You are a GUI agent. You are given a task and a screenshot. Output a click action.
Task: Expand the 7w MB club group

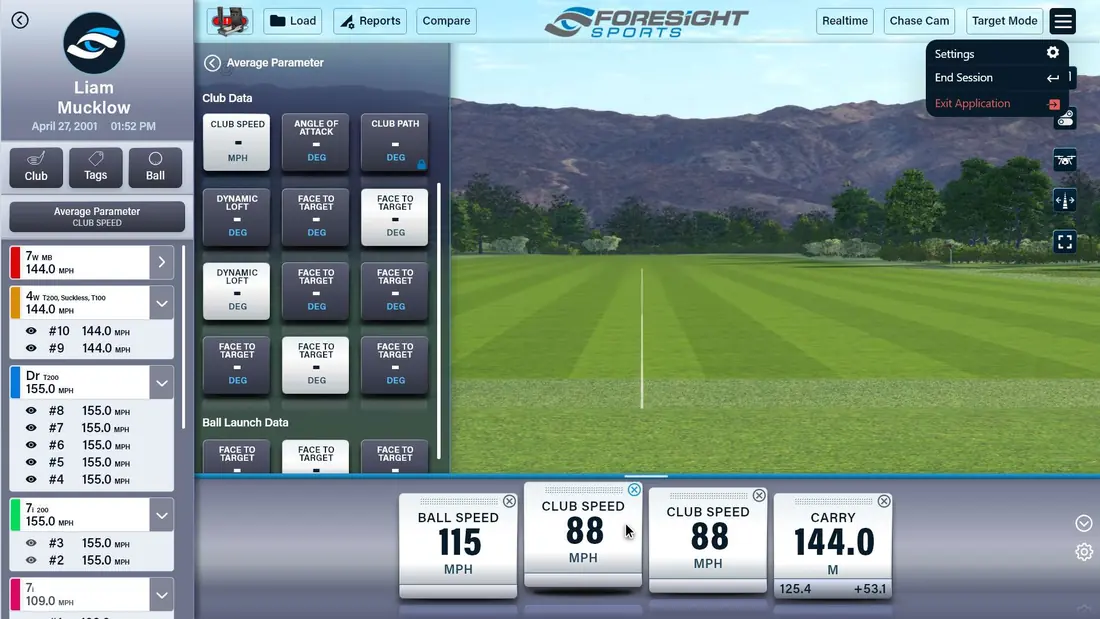(x=161, y=262)
